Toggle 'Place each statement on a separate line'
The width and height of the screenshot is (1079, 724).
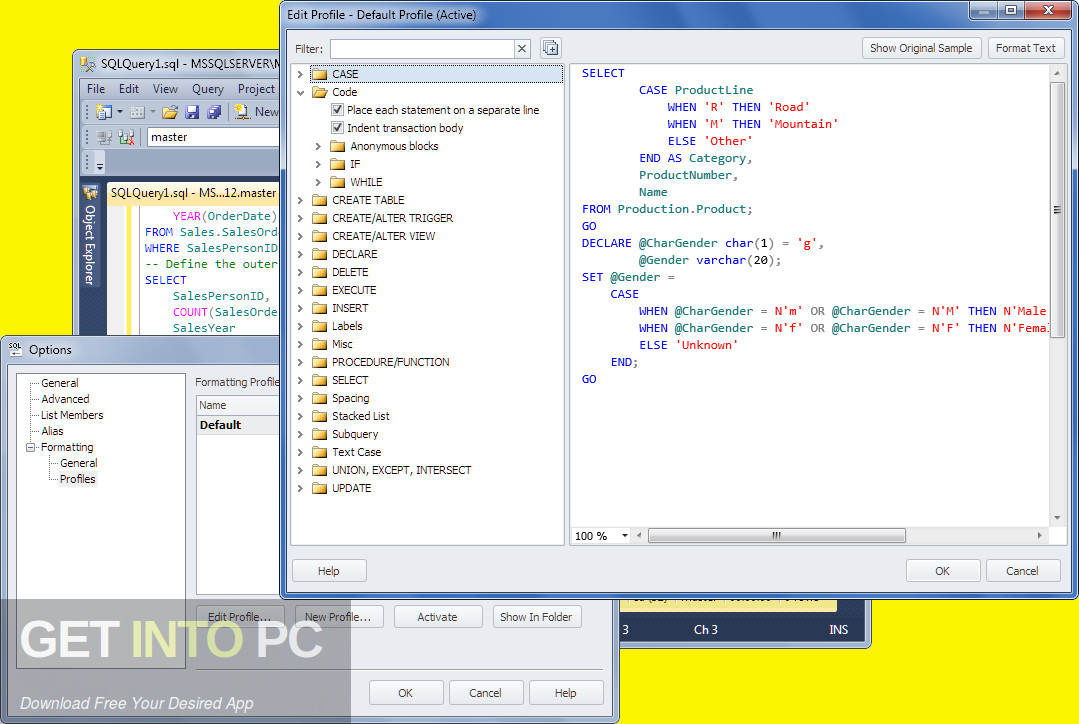click(x=337, y=109)
